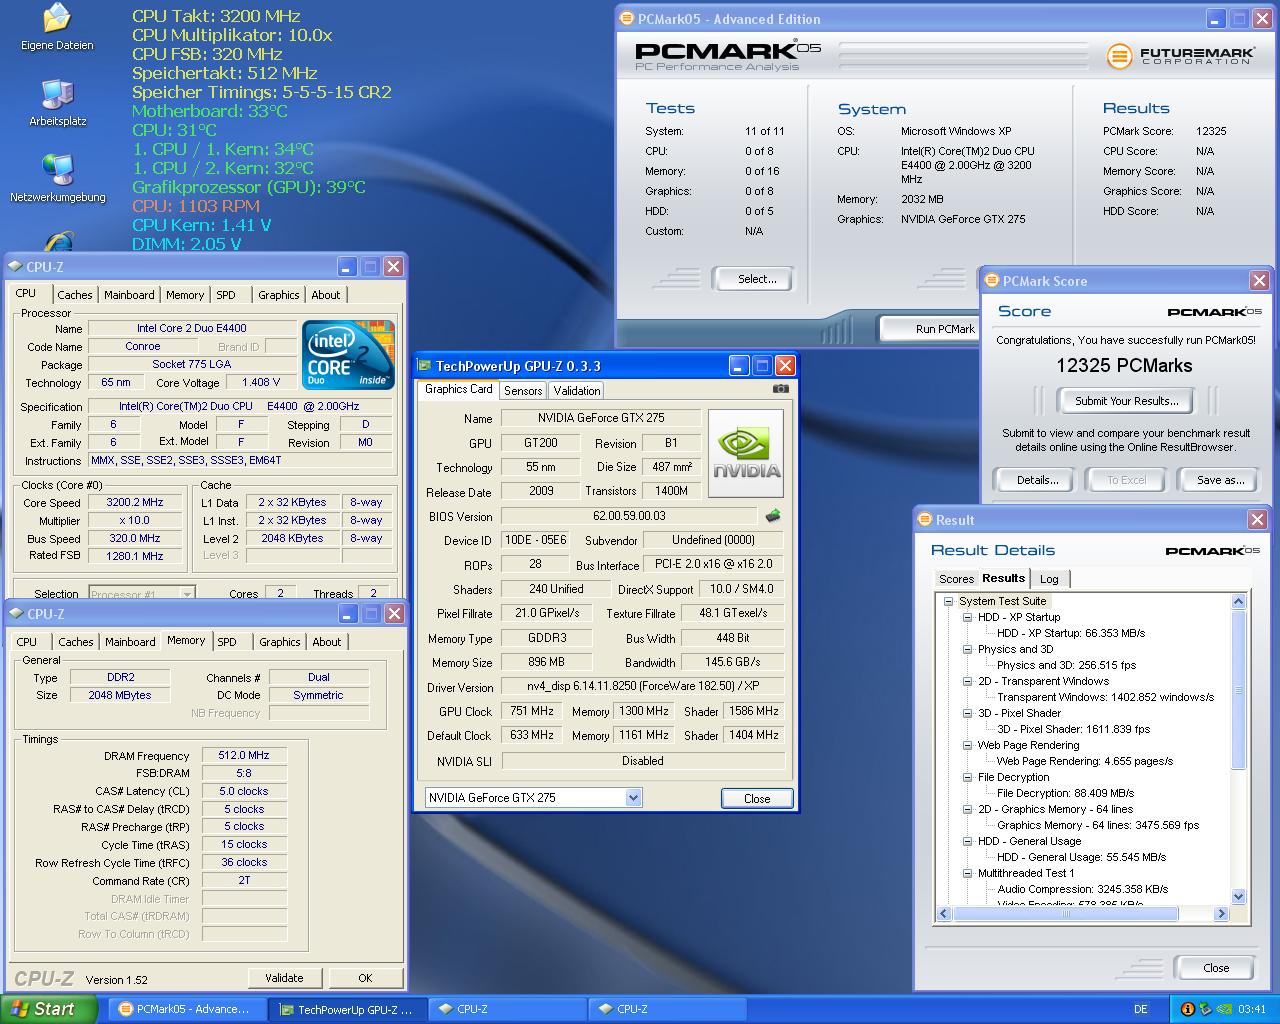The width and height of the screenshot is (1280, 1024).
Task: Click Save as... button
Action: click(1220, 480)
